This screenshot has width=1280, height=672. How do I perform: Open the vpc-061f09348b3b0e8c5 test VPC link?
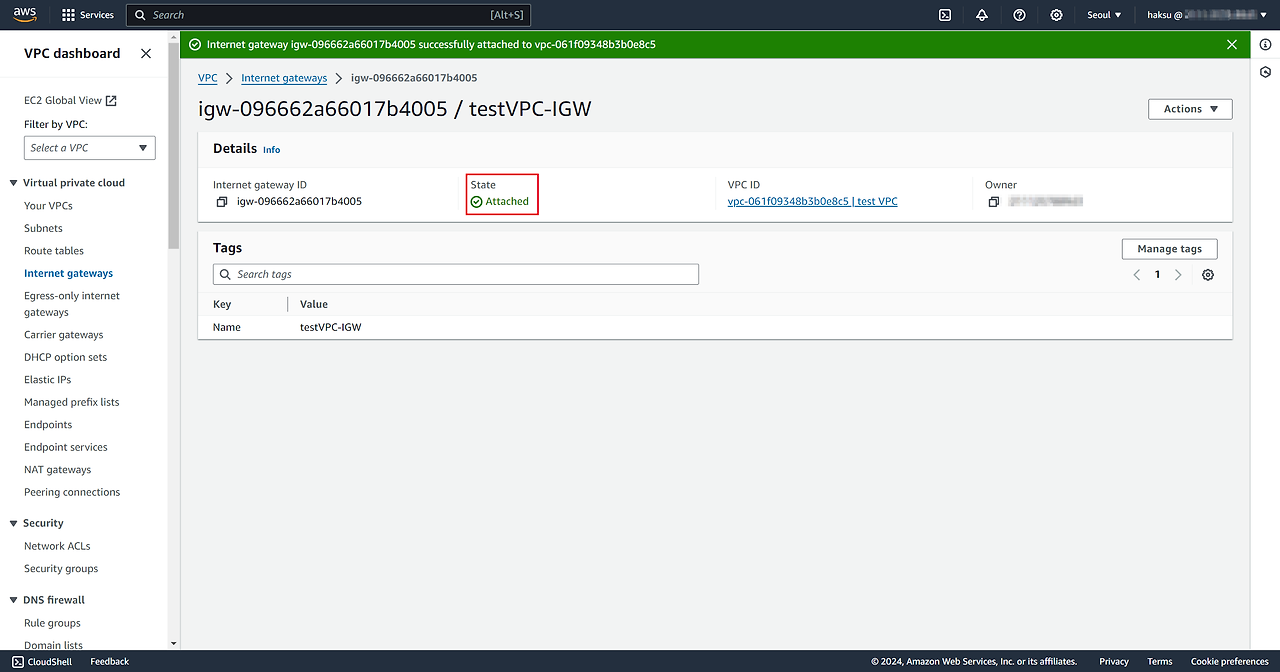[812, 202]
